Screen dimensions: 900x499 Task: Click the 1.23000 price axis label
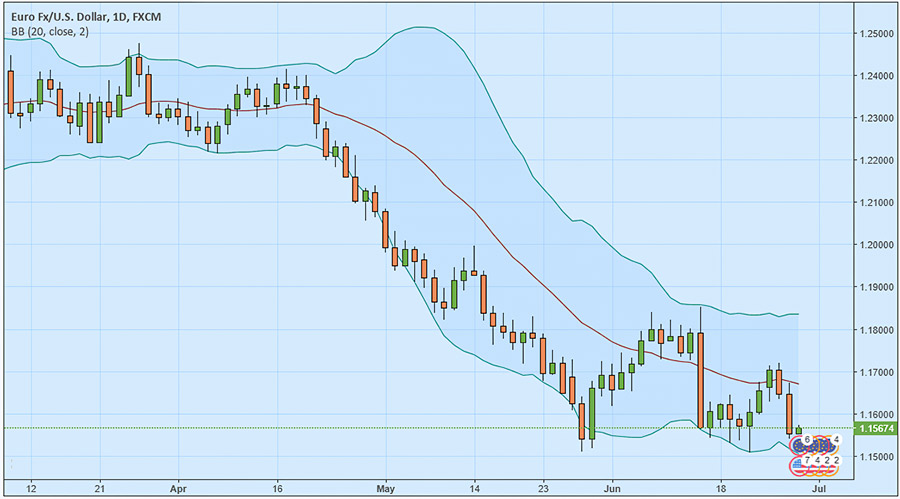tap(876, 118)
